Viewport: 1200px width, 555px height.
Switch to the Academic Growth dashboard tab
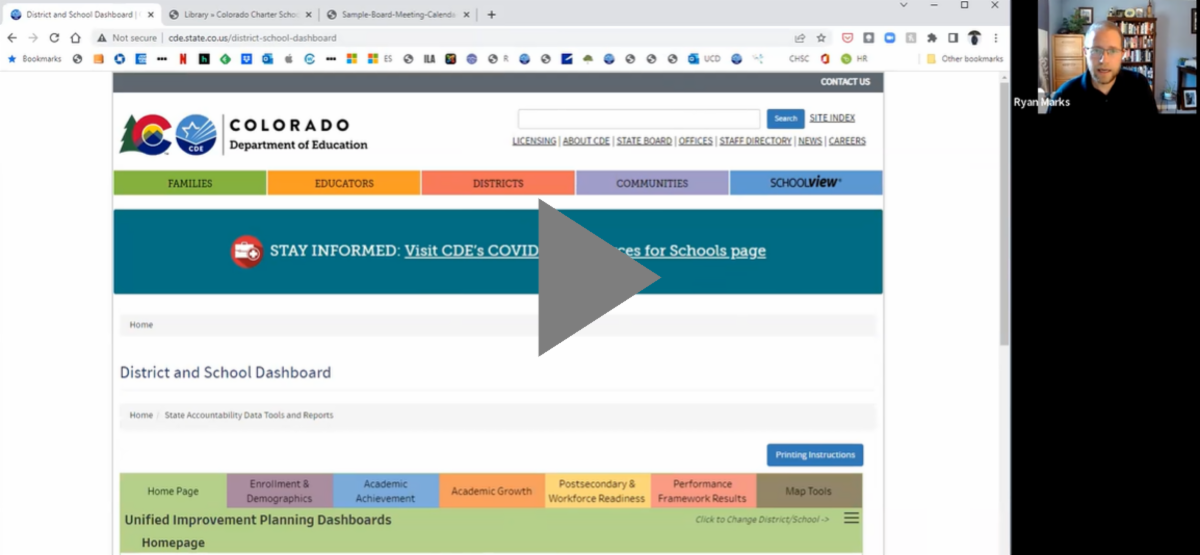(x=491, y=491)
